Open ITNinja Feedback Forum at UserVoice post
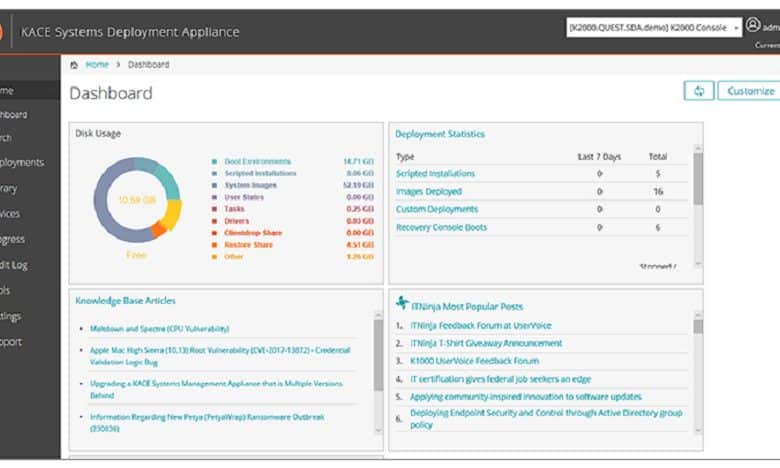This screenshot has height=468, width=780. (x=481, y=326)
